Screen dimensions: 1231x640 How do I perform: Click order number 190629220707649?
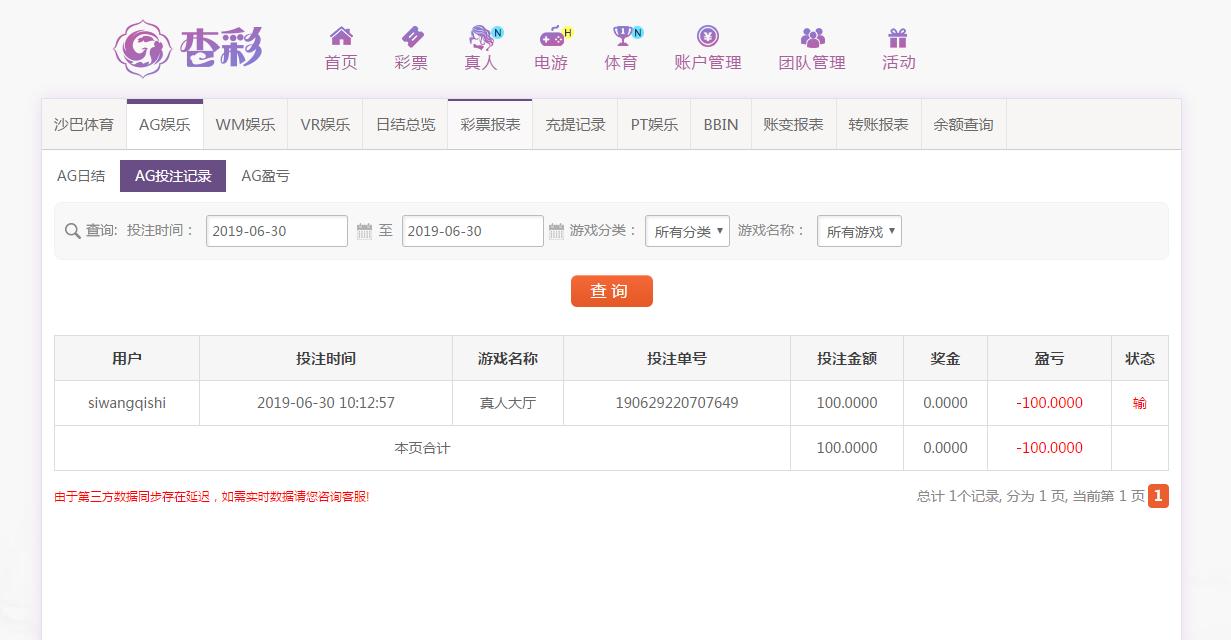(677, 403)
